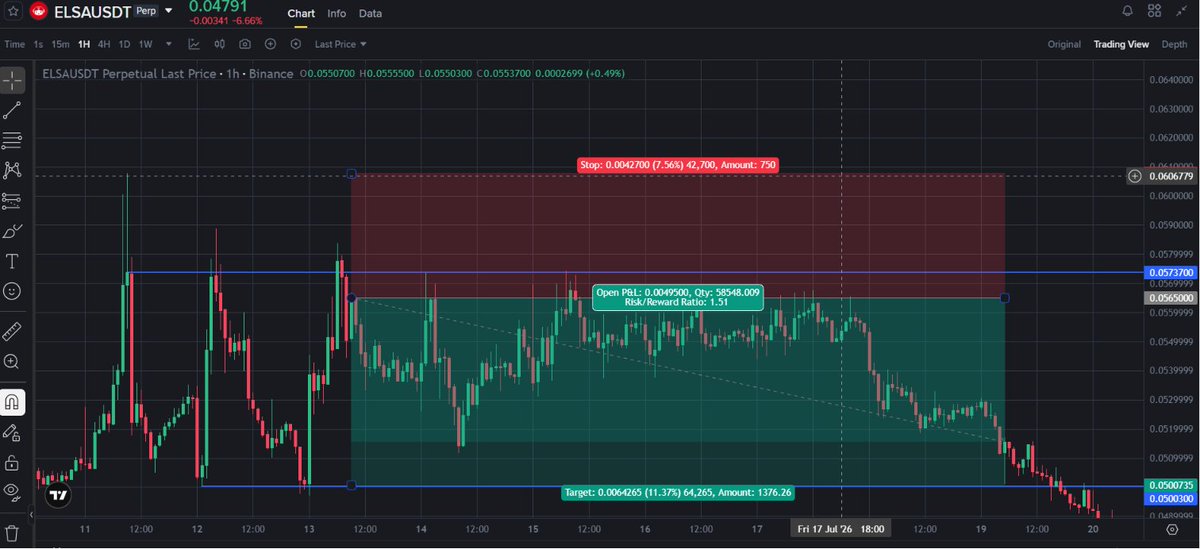The width and height of the screenshot is (1200, 549).
Task: Select the 15m timeframe
Action: coord(61,44)
